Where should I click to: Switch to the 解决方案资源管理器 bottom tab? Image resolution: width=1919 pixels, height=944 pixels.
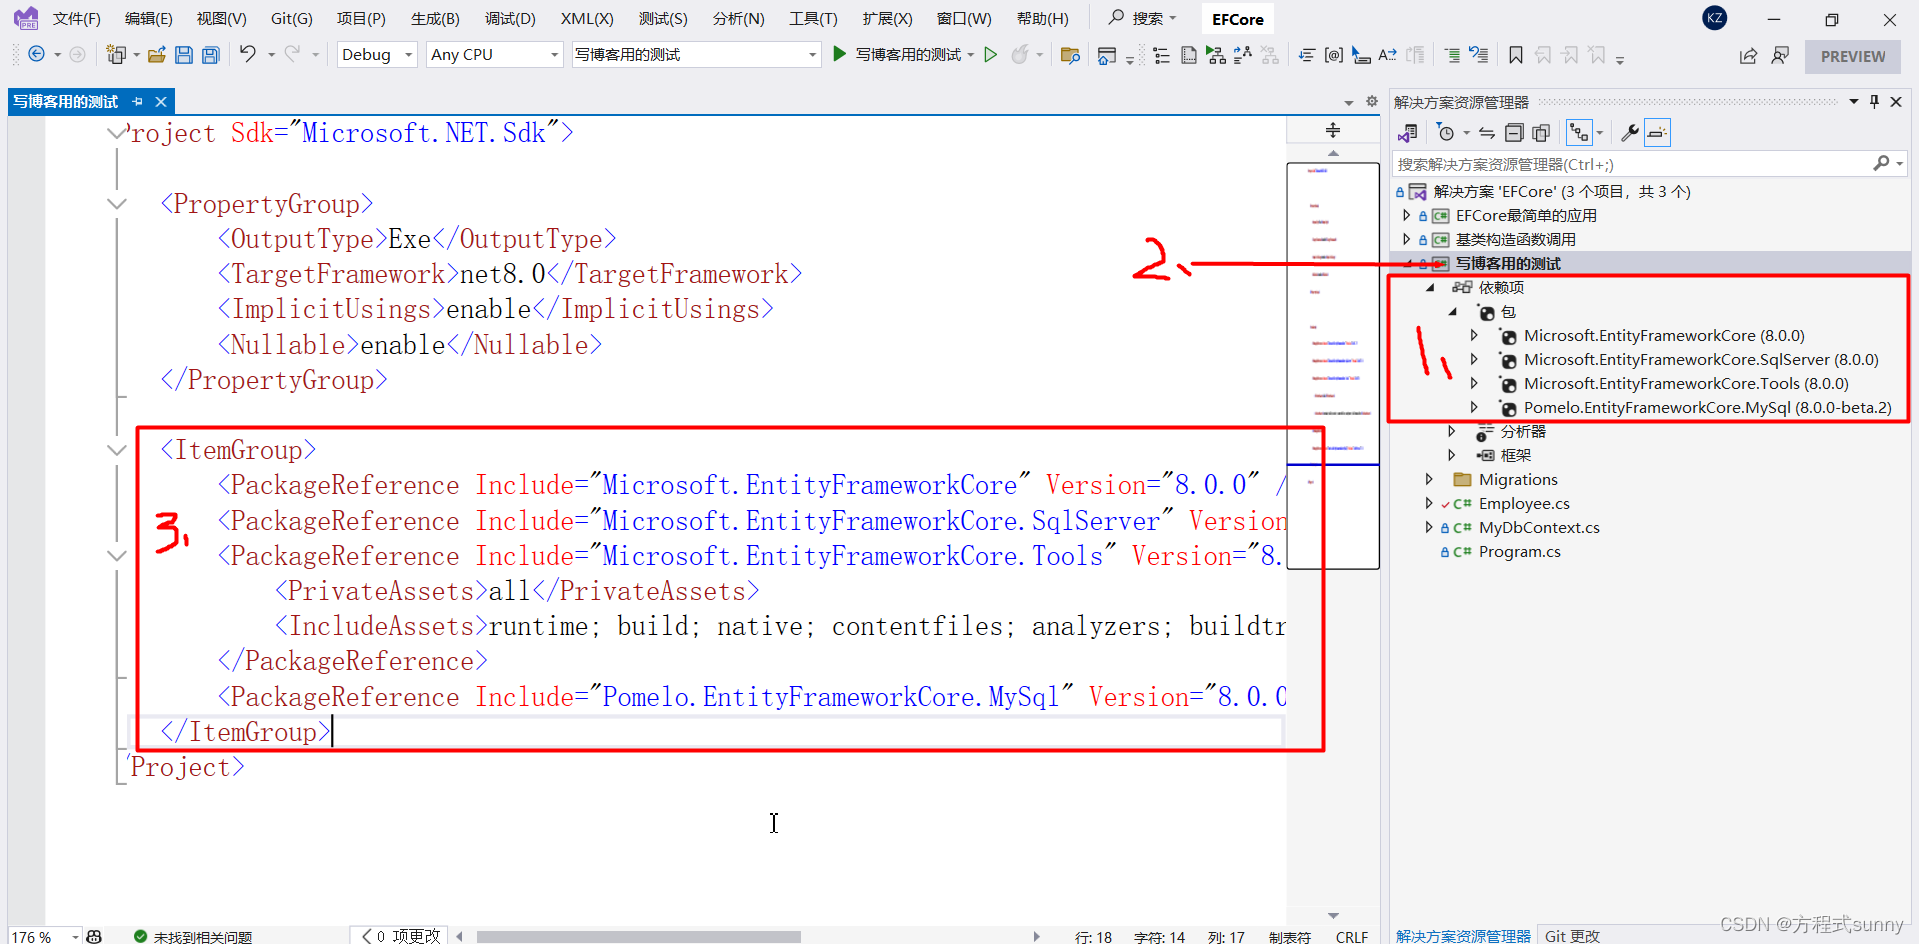click(1463, 936)
